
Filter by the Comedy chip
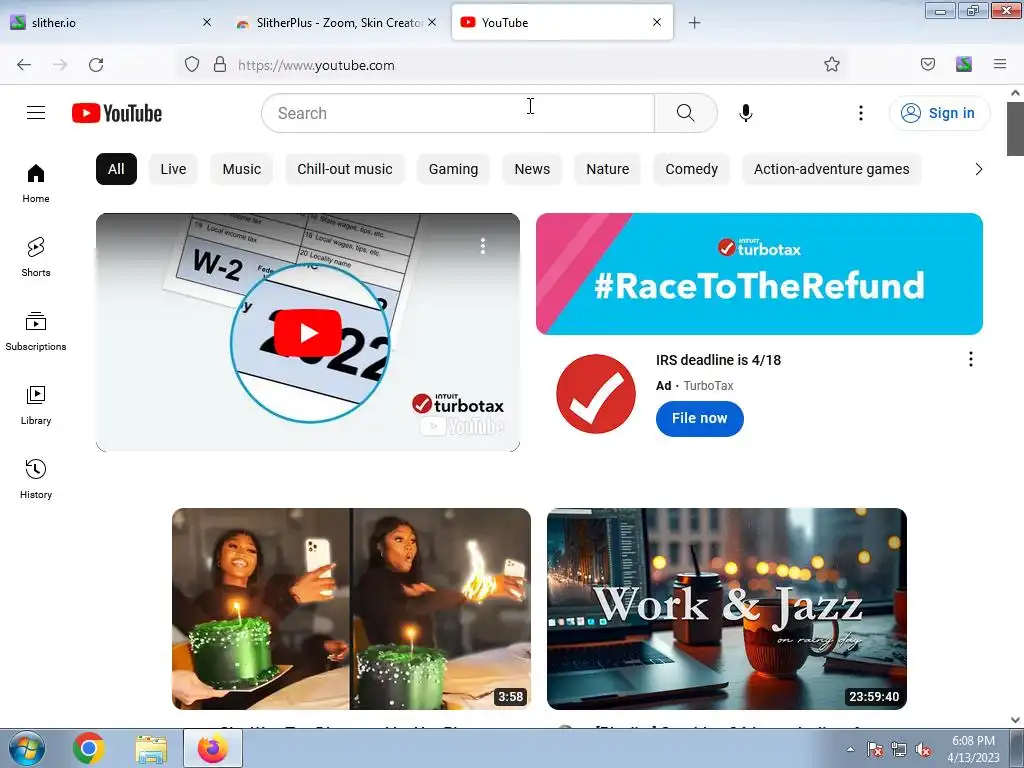coord(692,169)
